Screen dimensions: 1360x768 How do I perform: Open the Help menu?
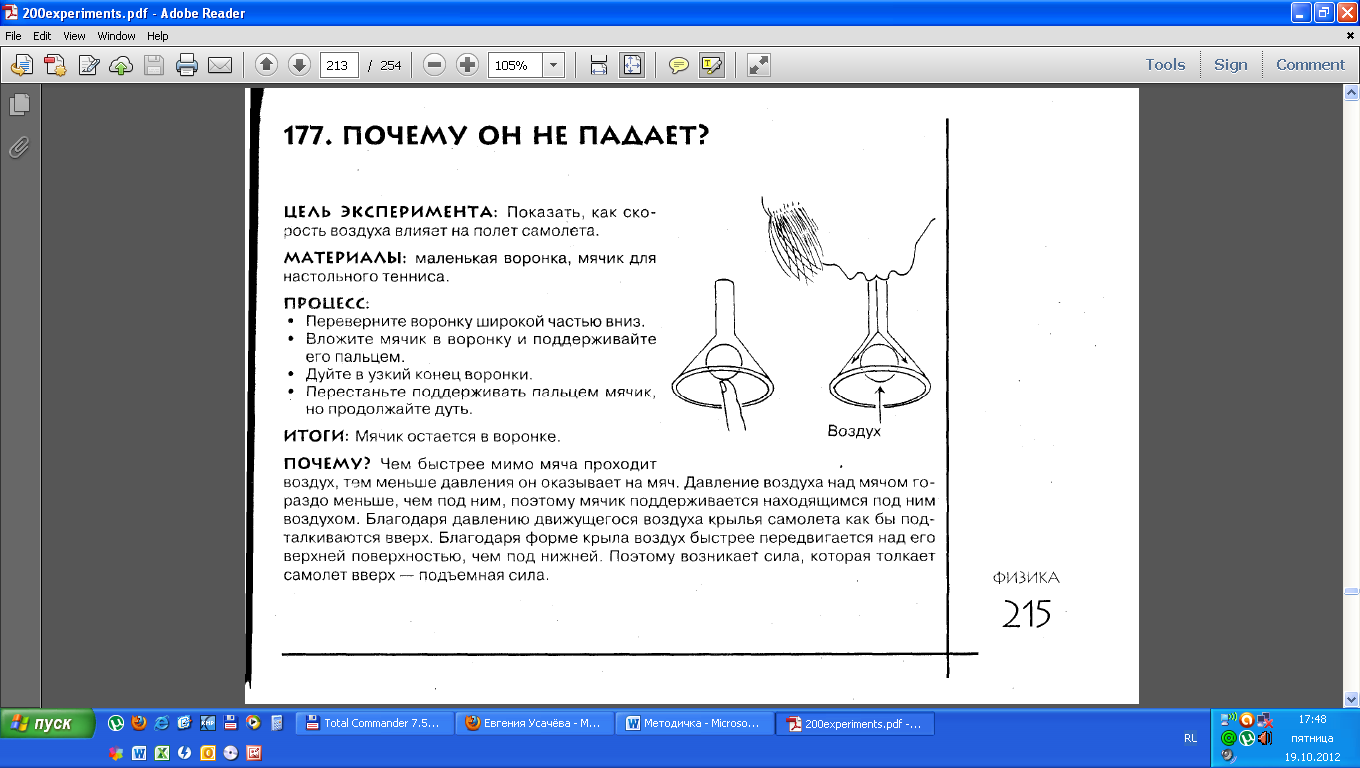click(158, 36)
